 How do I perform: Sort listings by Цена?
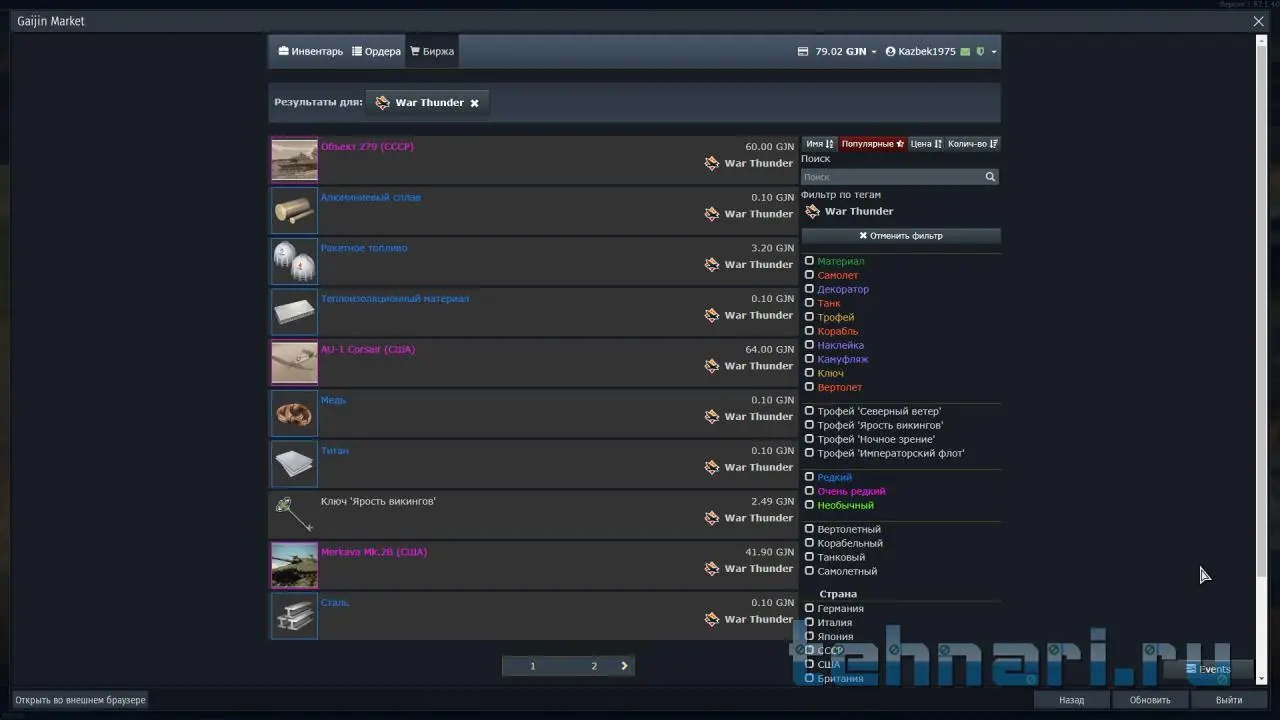pos(926,144)
